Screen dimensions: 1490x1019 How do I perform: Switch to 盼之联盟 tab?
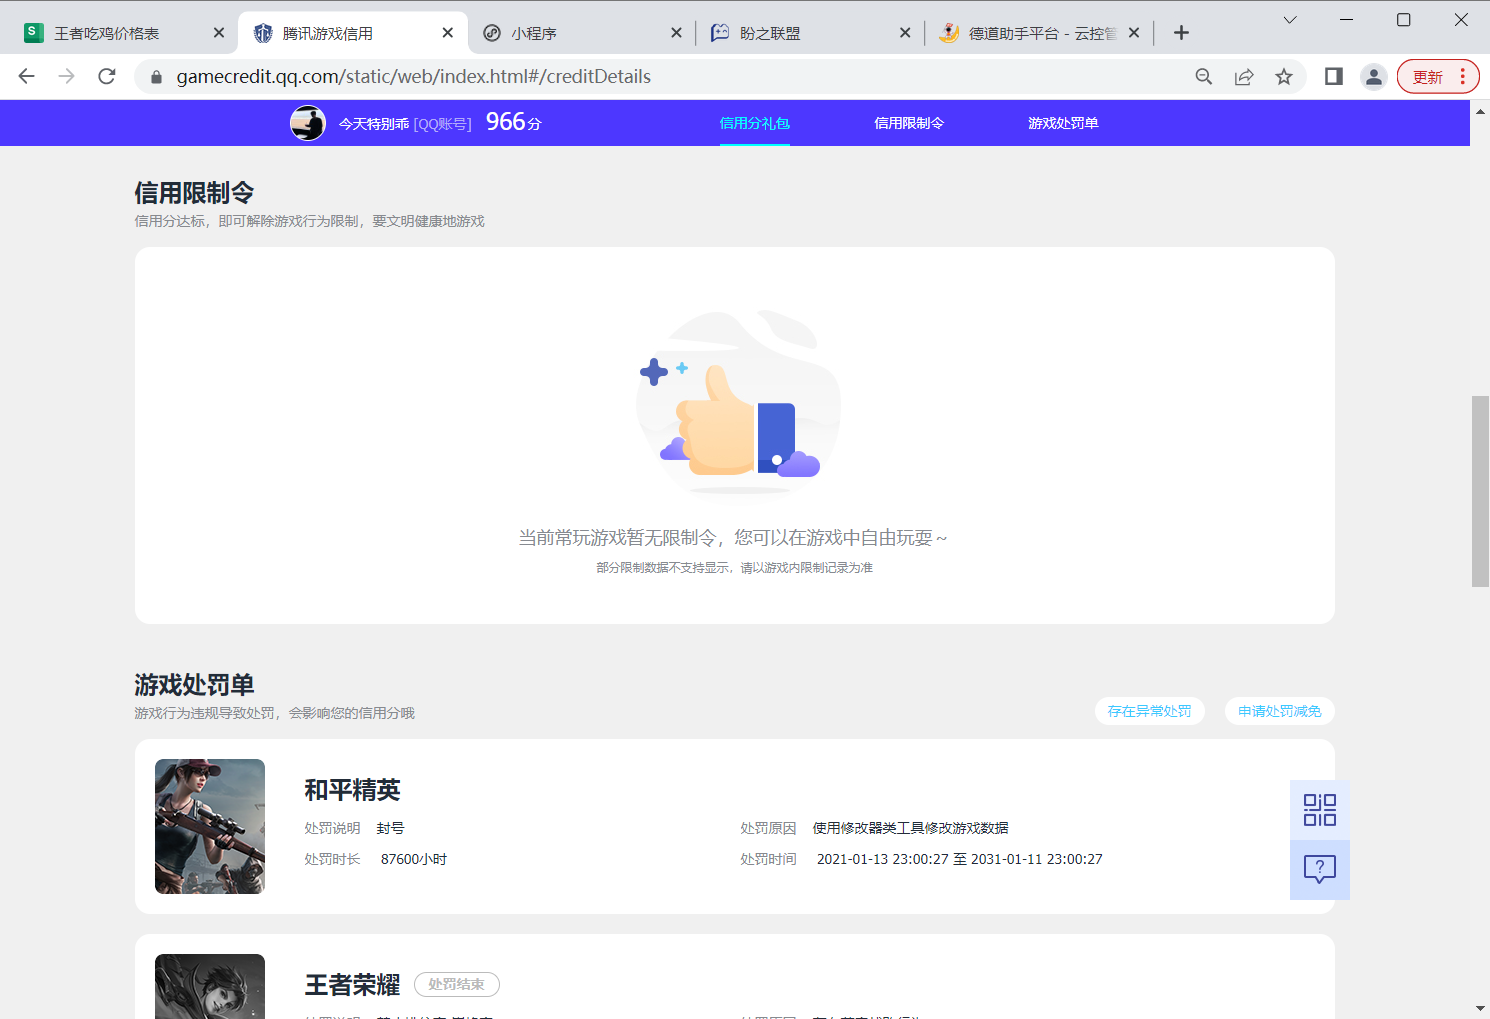pyautogui.click(x=770, y=33)
